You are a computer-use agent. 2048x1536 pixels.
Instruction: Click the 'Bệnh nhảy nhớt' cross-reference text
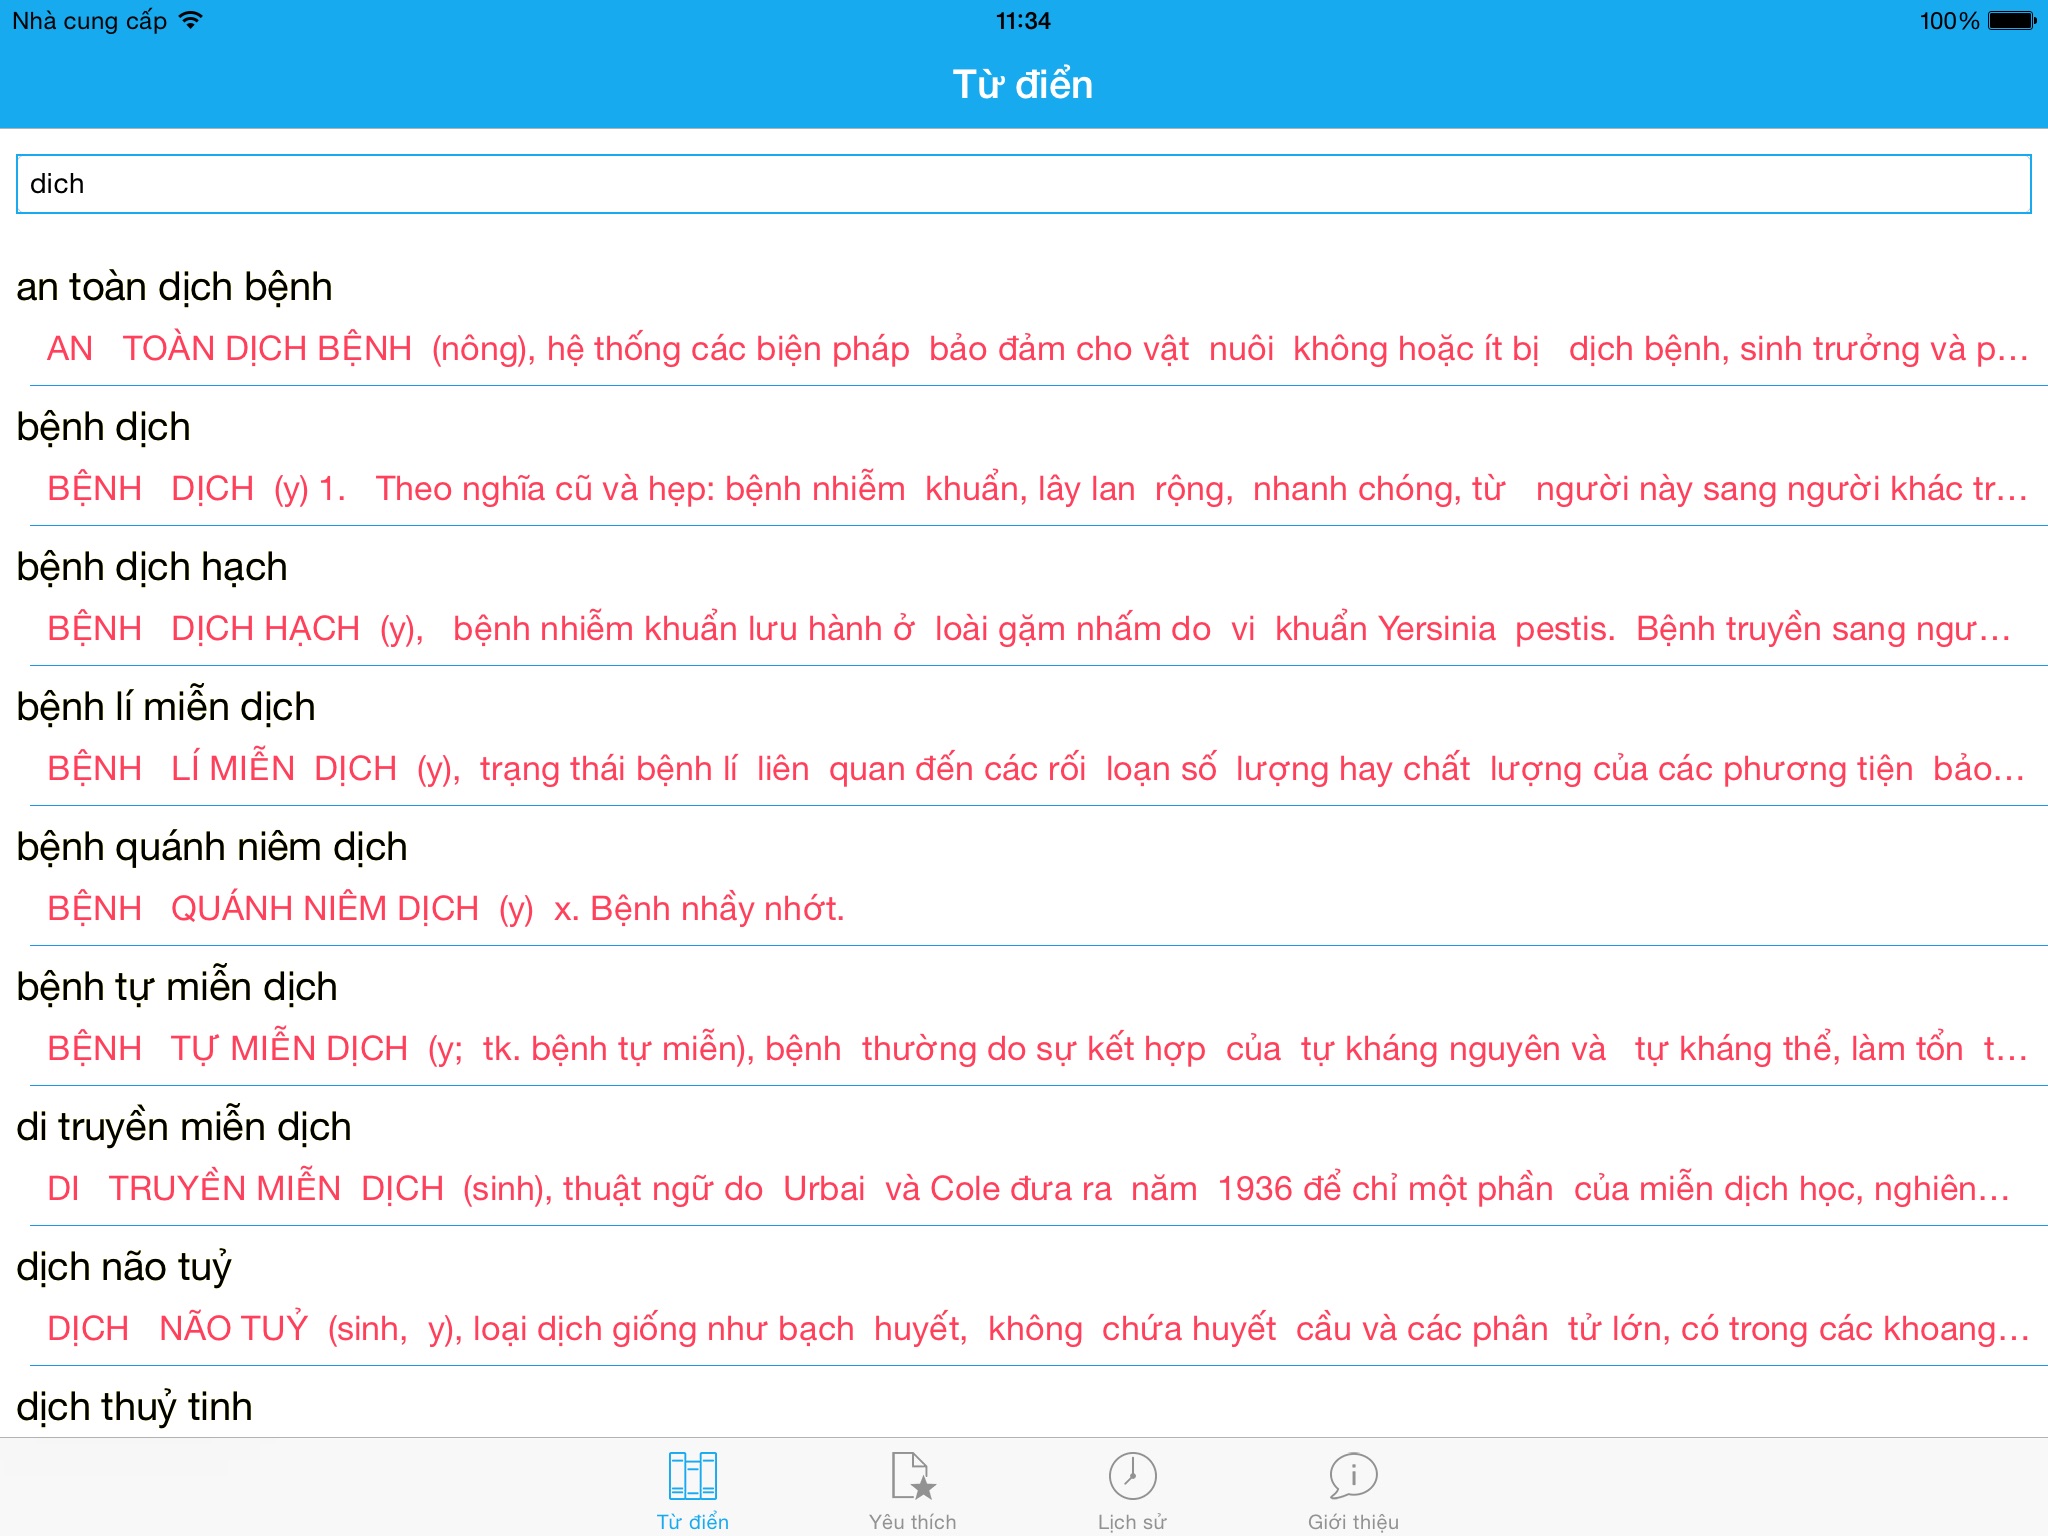point(716,909)
